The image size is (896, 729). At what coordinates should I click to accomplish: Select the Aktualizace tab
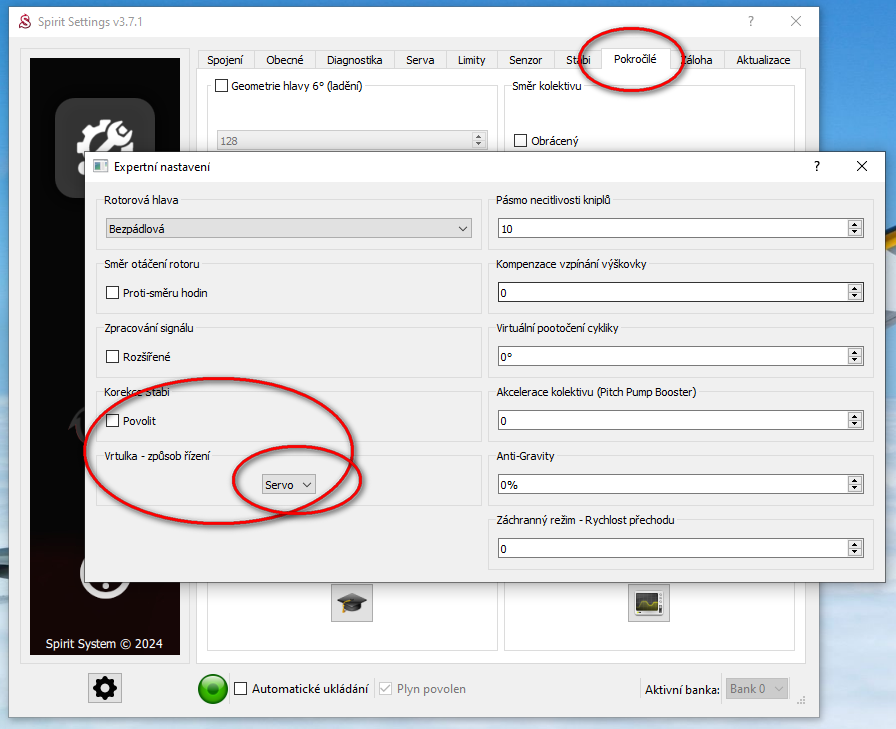click(763, 60)
